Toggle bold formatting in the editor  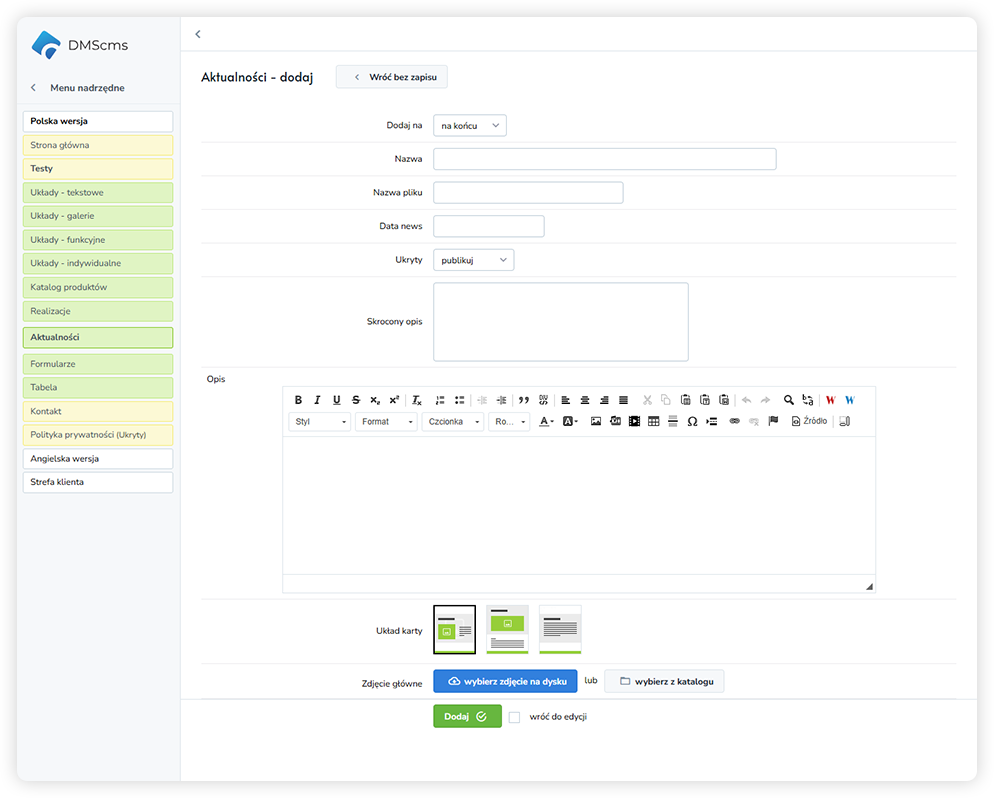point(298,400)
